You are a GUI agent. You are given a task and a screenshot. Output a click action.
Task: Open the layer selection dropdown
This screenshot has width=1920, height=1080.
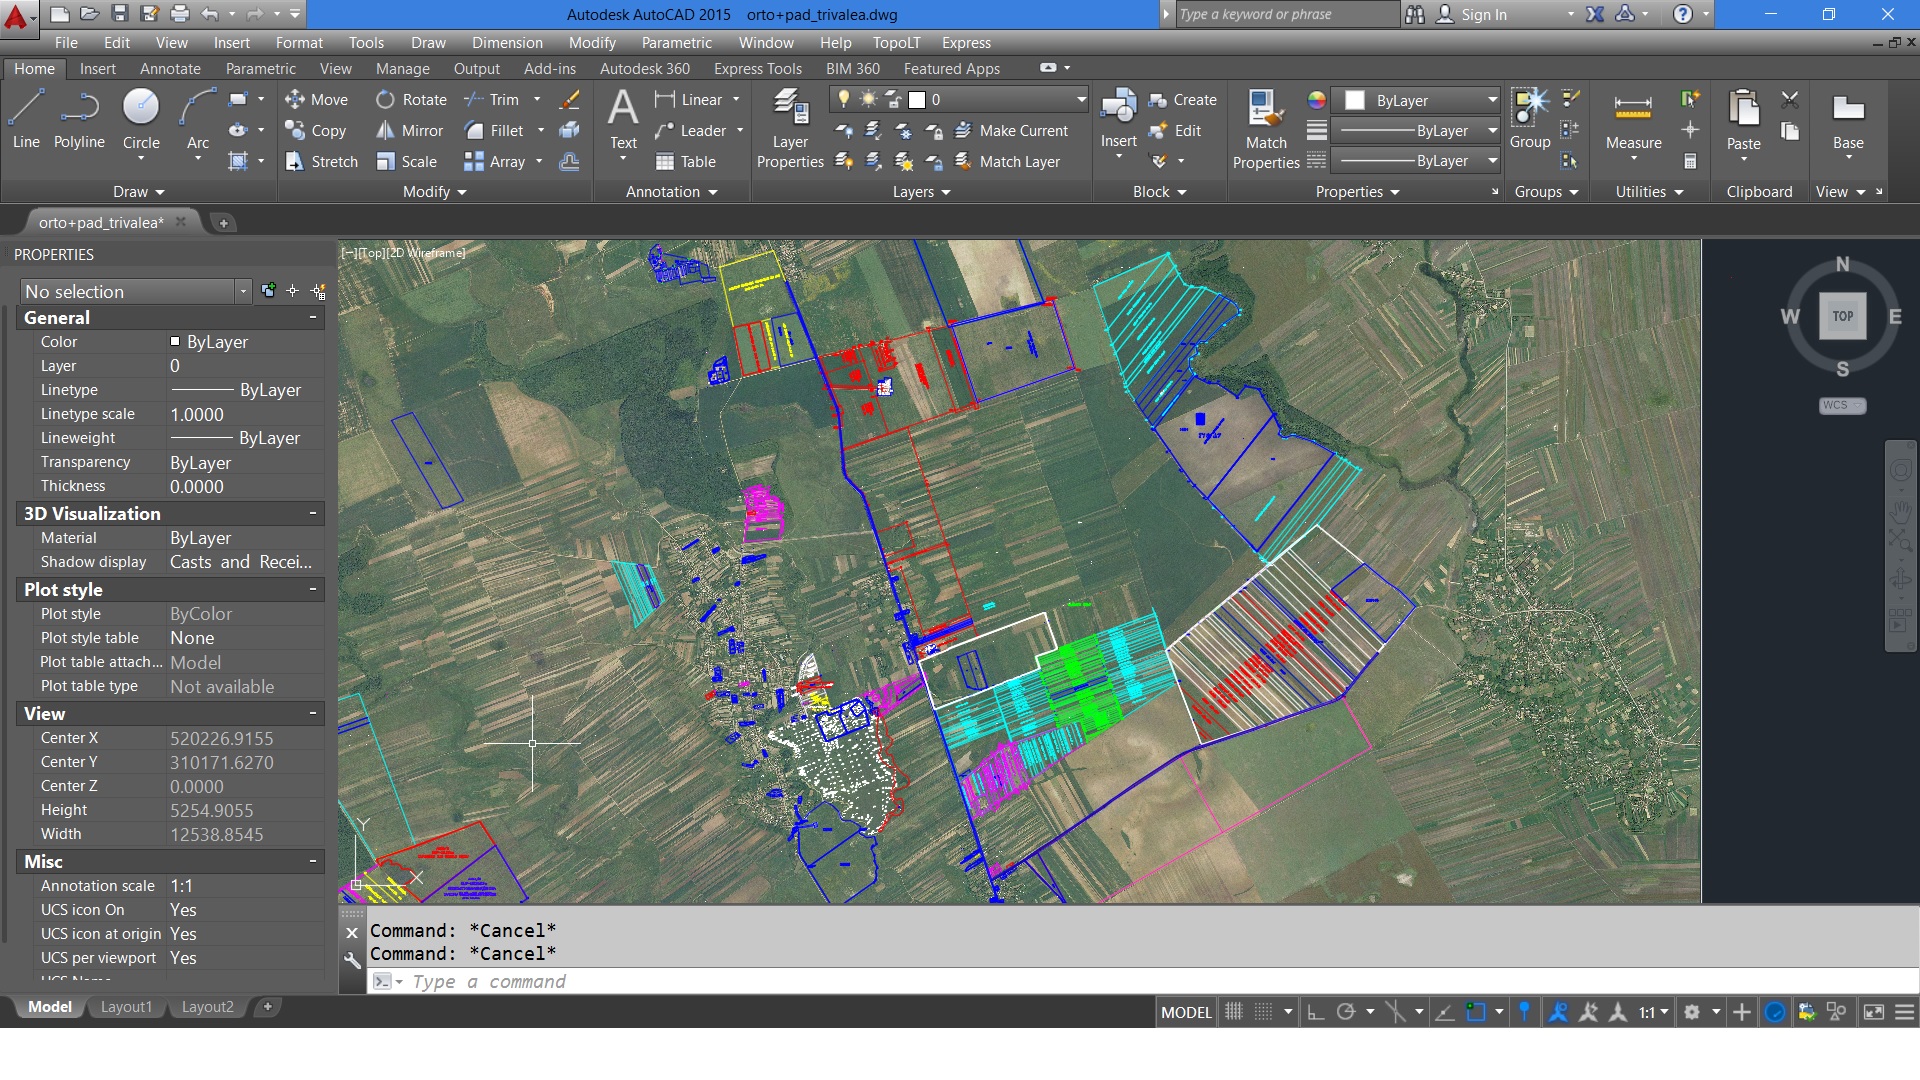(1079, 99)
